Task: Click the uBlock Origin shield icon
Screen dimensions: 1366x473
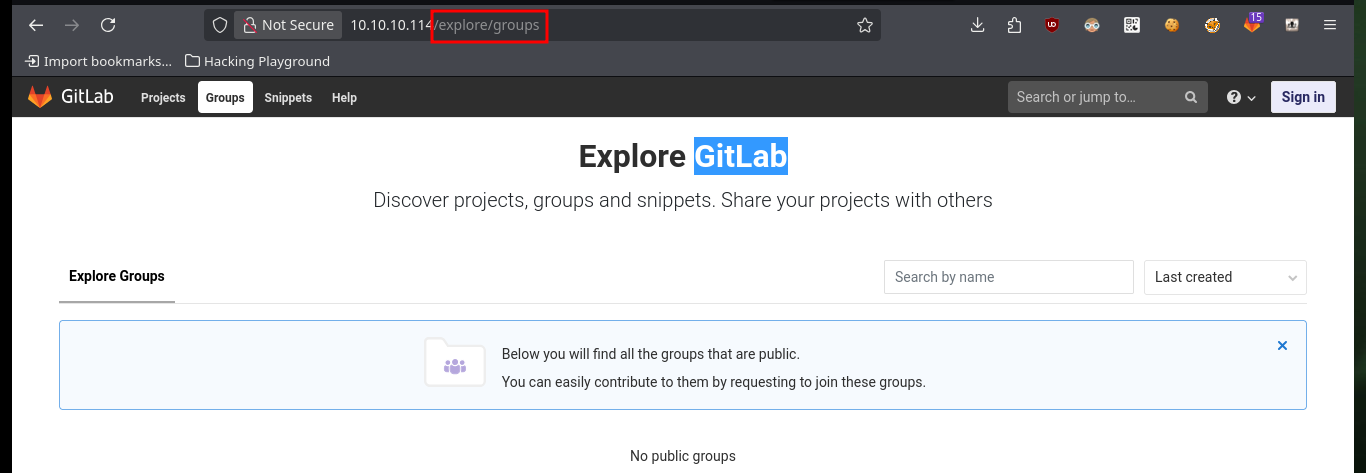Action: 1052,26
